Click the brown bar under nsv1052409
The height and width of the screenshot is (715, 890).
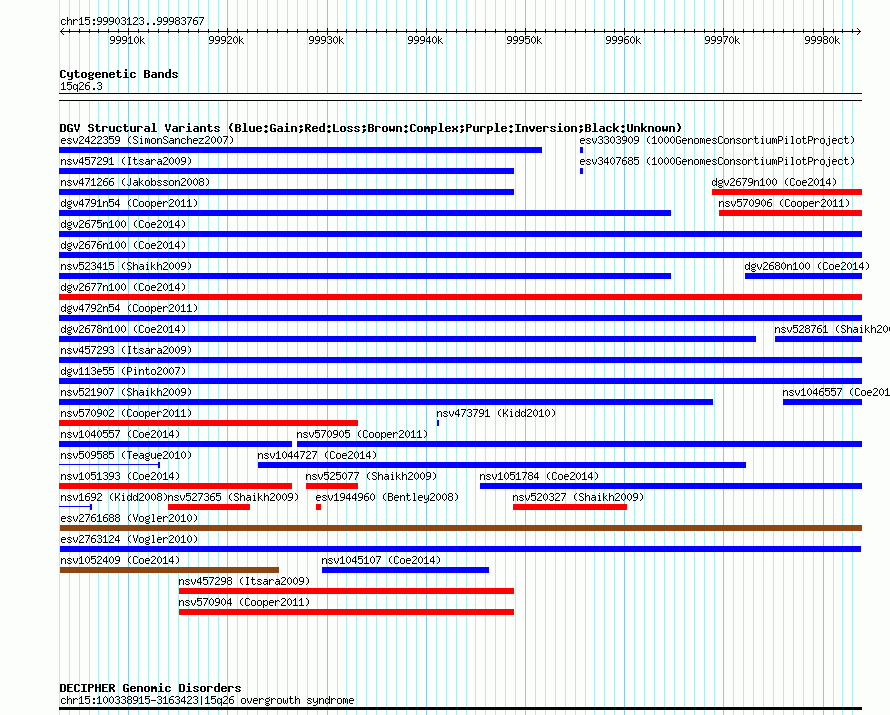(x=169, y=570)
